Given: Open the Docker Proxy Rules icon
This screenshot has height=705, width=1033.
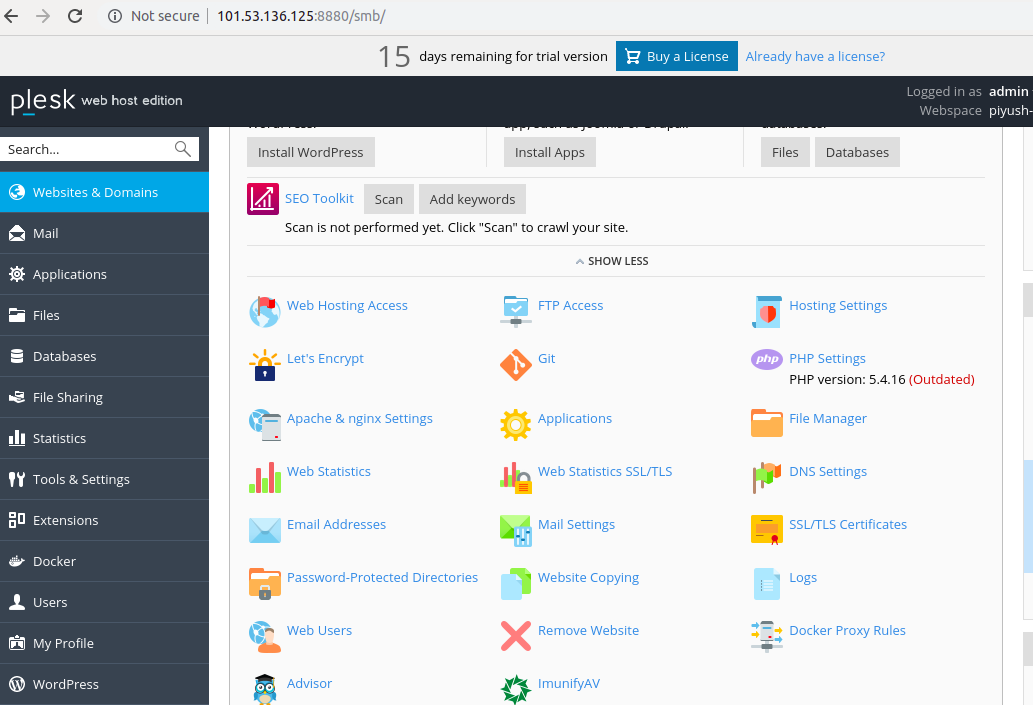Looking at the screenshot, I should (767, 636).
